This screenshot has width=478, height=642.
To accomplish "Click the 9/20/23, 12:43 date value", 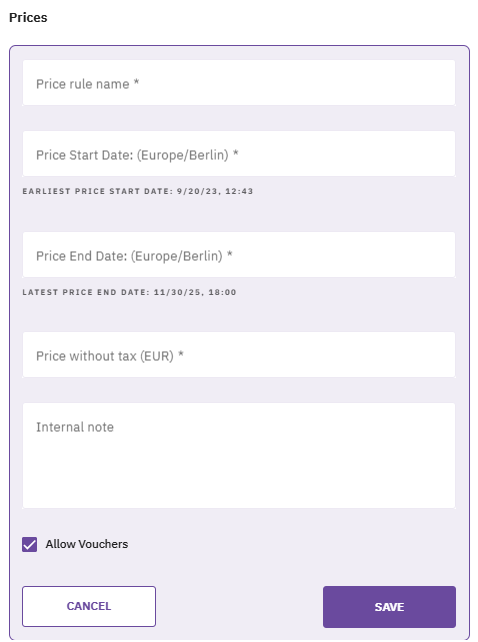I will coord(215,191).
